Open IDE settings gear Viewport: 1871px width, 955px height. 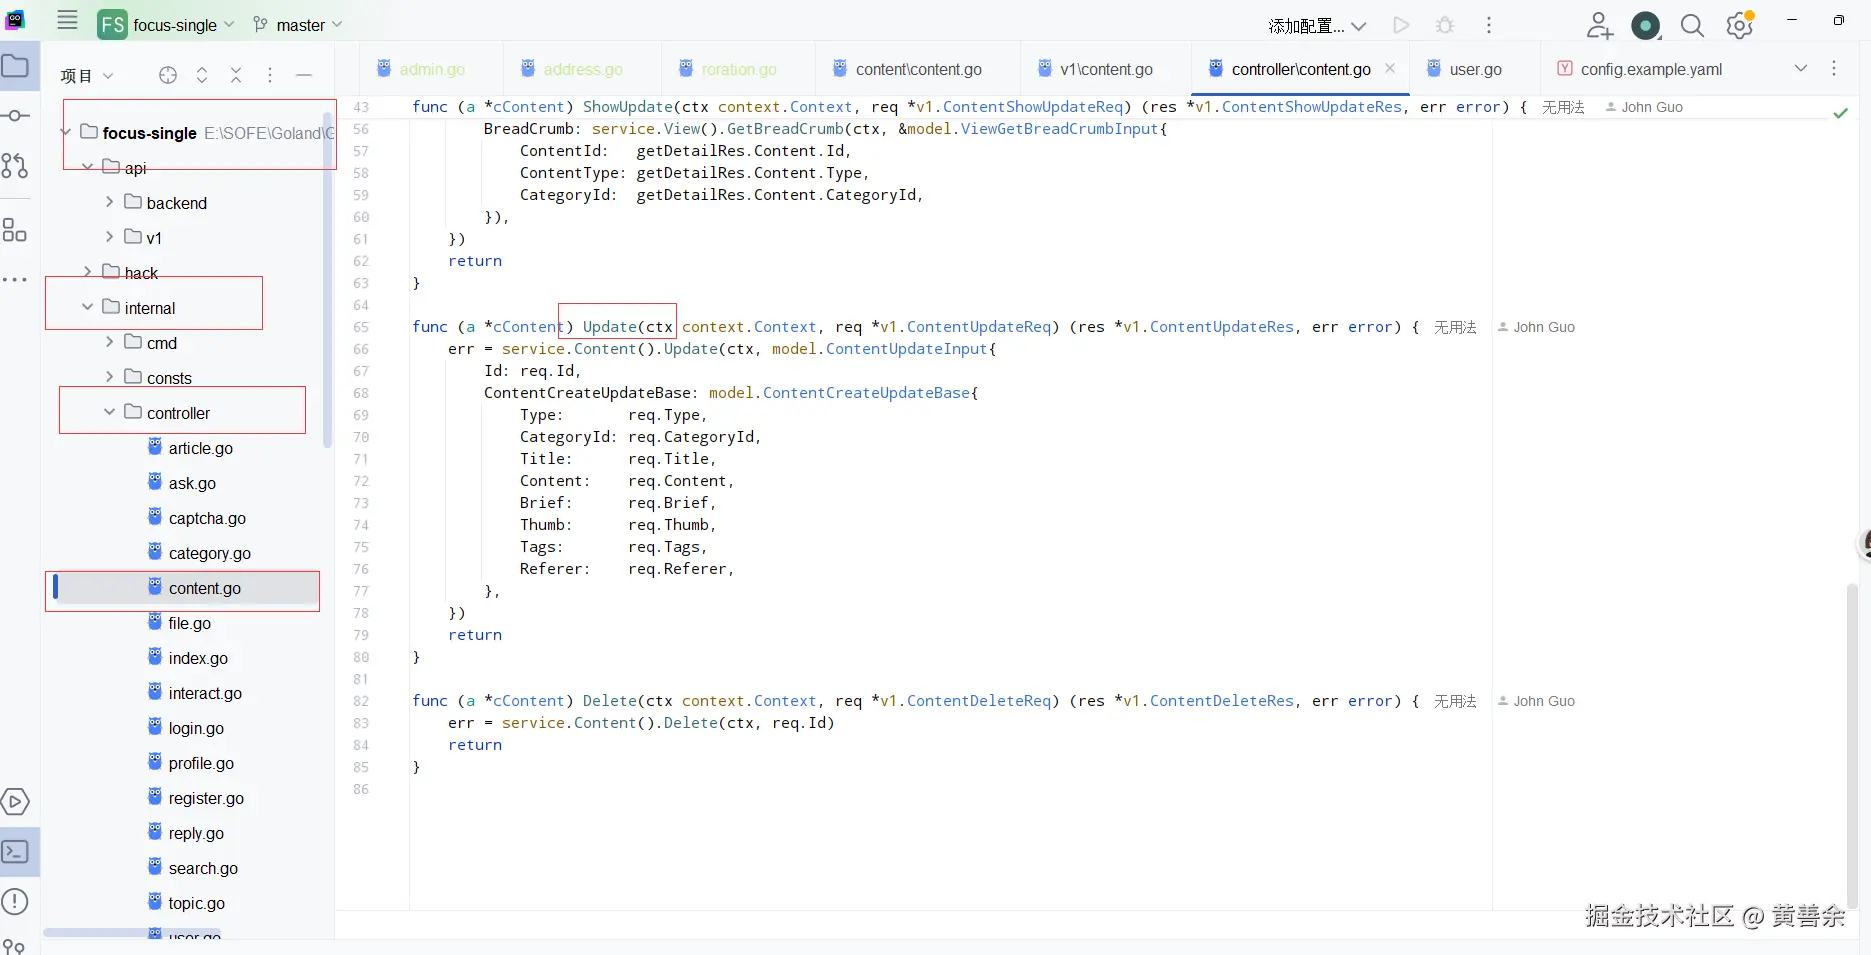(1740, 25)
